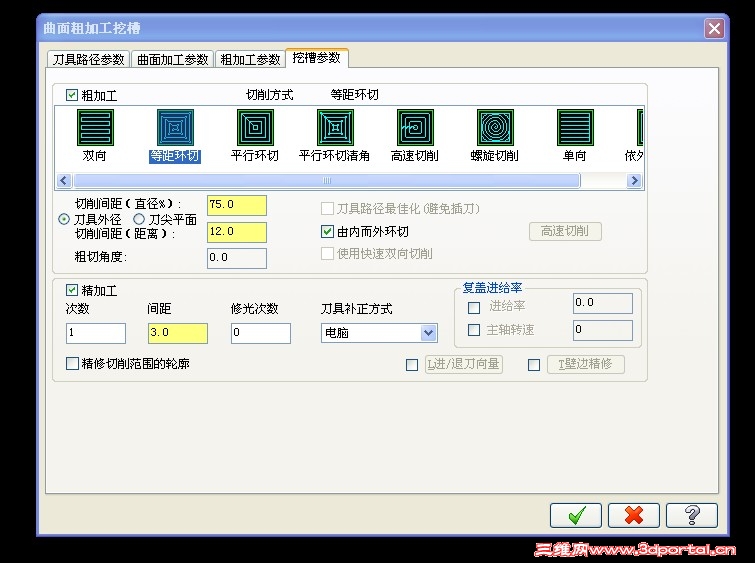This screenshot has width=755, height=563.
Task: Click the green checkmark OK button
Action: coord(576,515)
